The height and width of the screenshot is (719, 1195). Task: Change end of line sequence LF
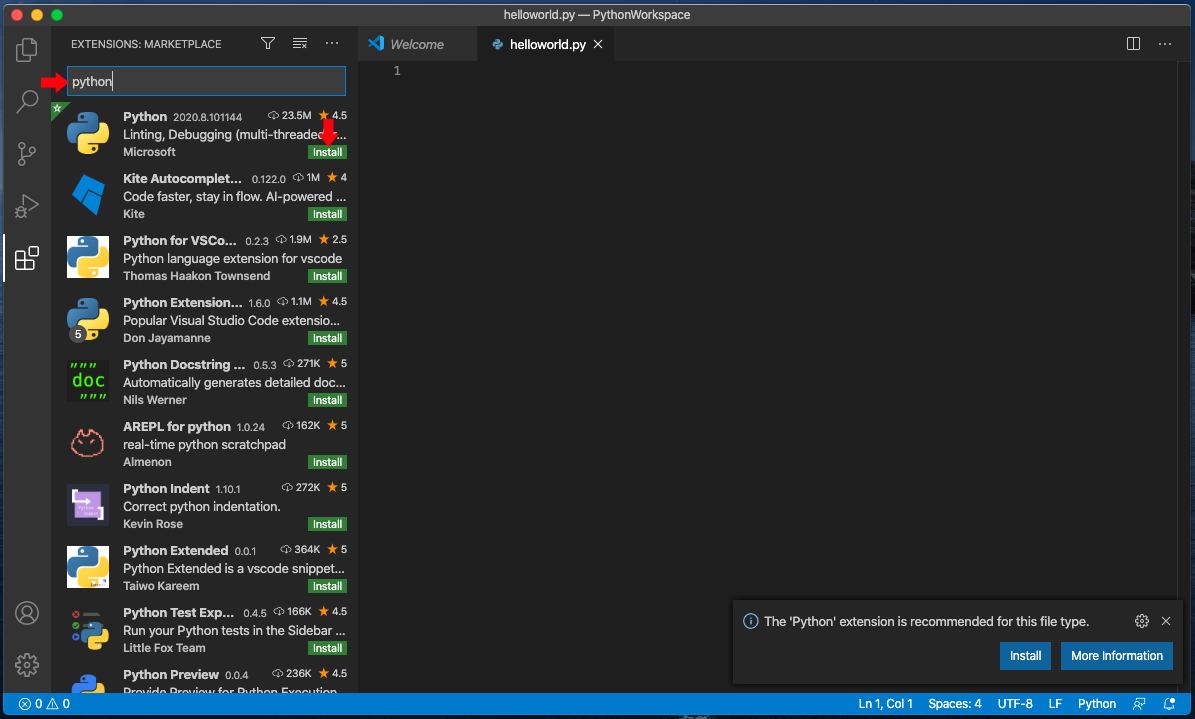pyautogui.click(x=1055, y=704)
